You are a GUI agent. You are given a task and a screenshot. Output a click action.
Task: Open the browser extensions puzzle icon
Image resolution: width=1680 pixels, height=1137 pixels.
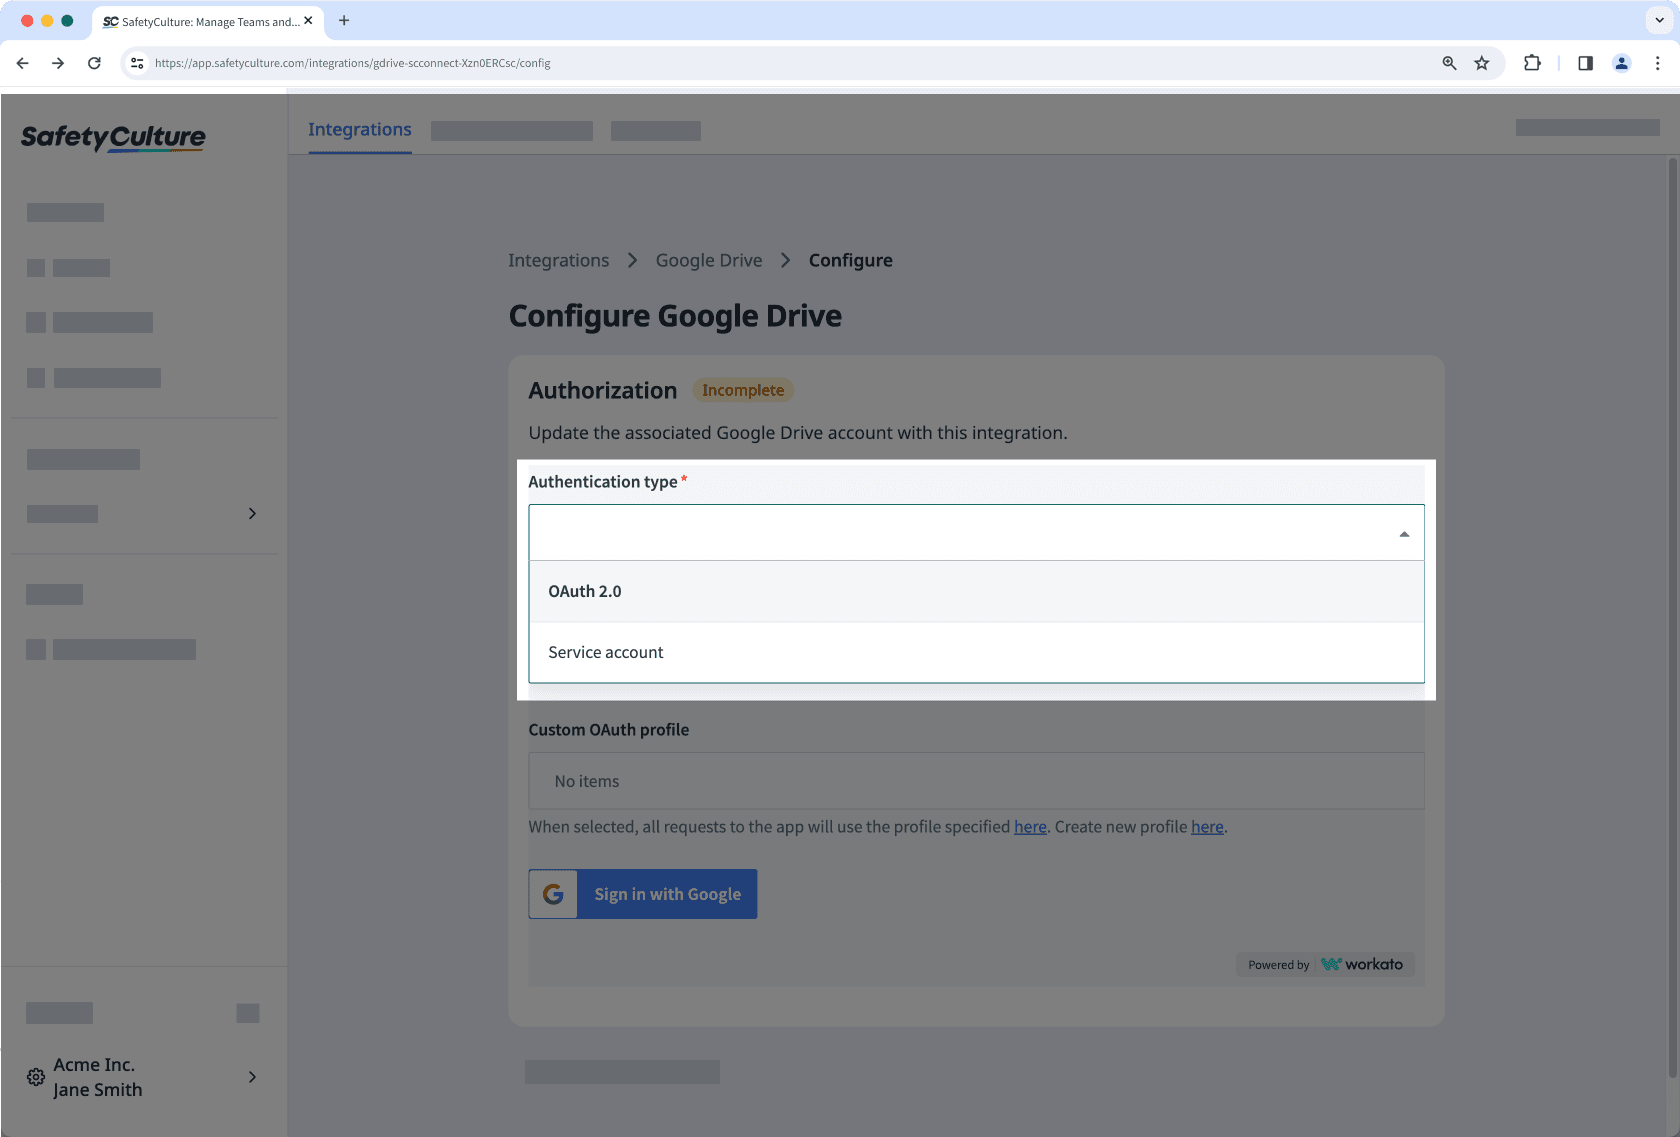[x=1531, y=62]
